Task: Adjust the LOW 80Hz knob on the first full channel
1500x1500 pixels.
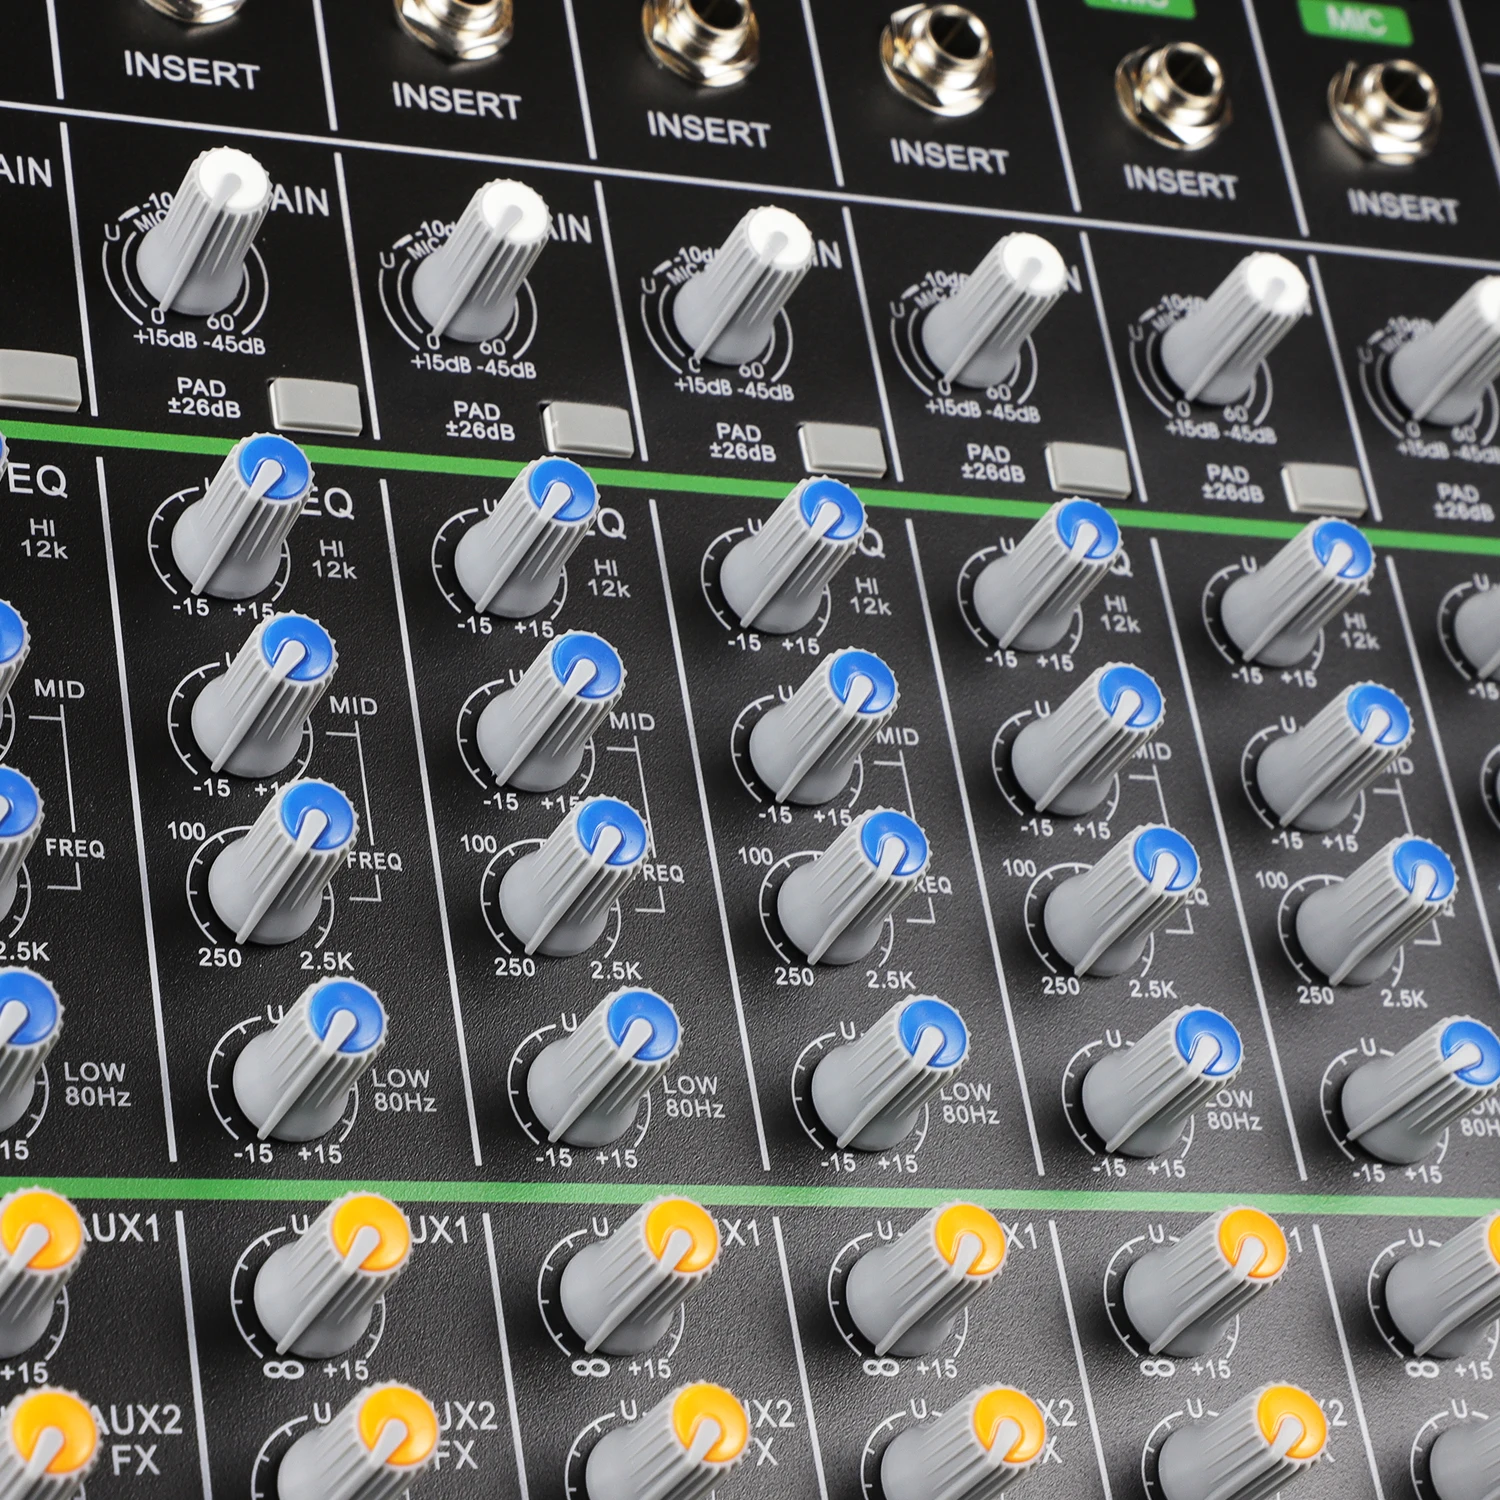Action: [310, 1061]
